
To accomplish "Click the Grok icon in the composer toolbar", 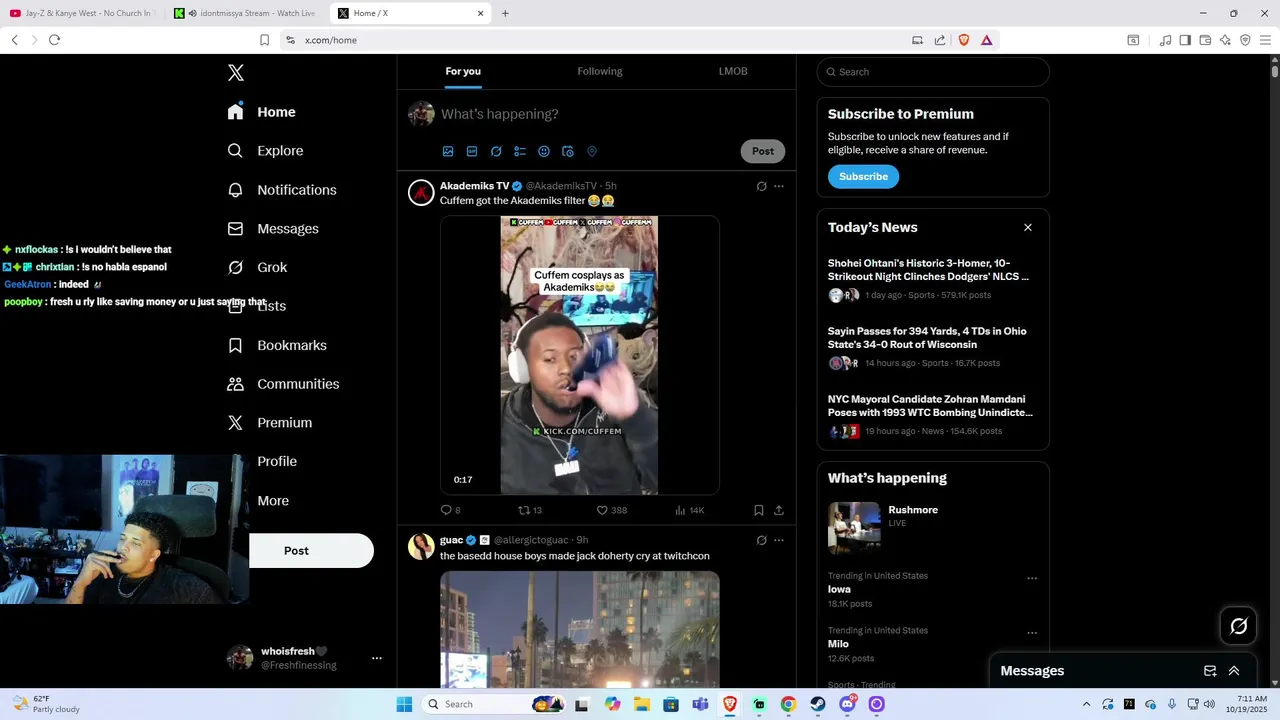I will [496, 152].
